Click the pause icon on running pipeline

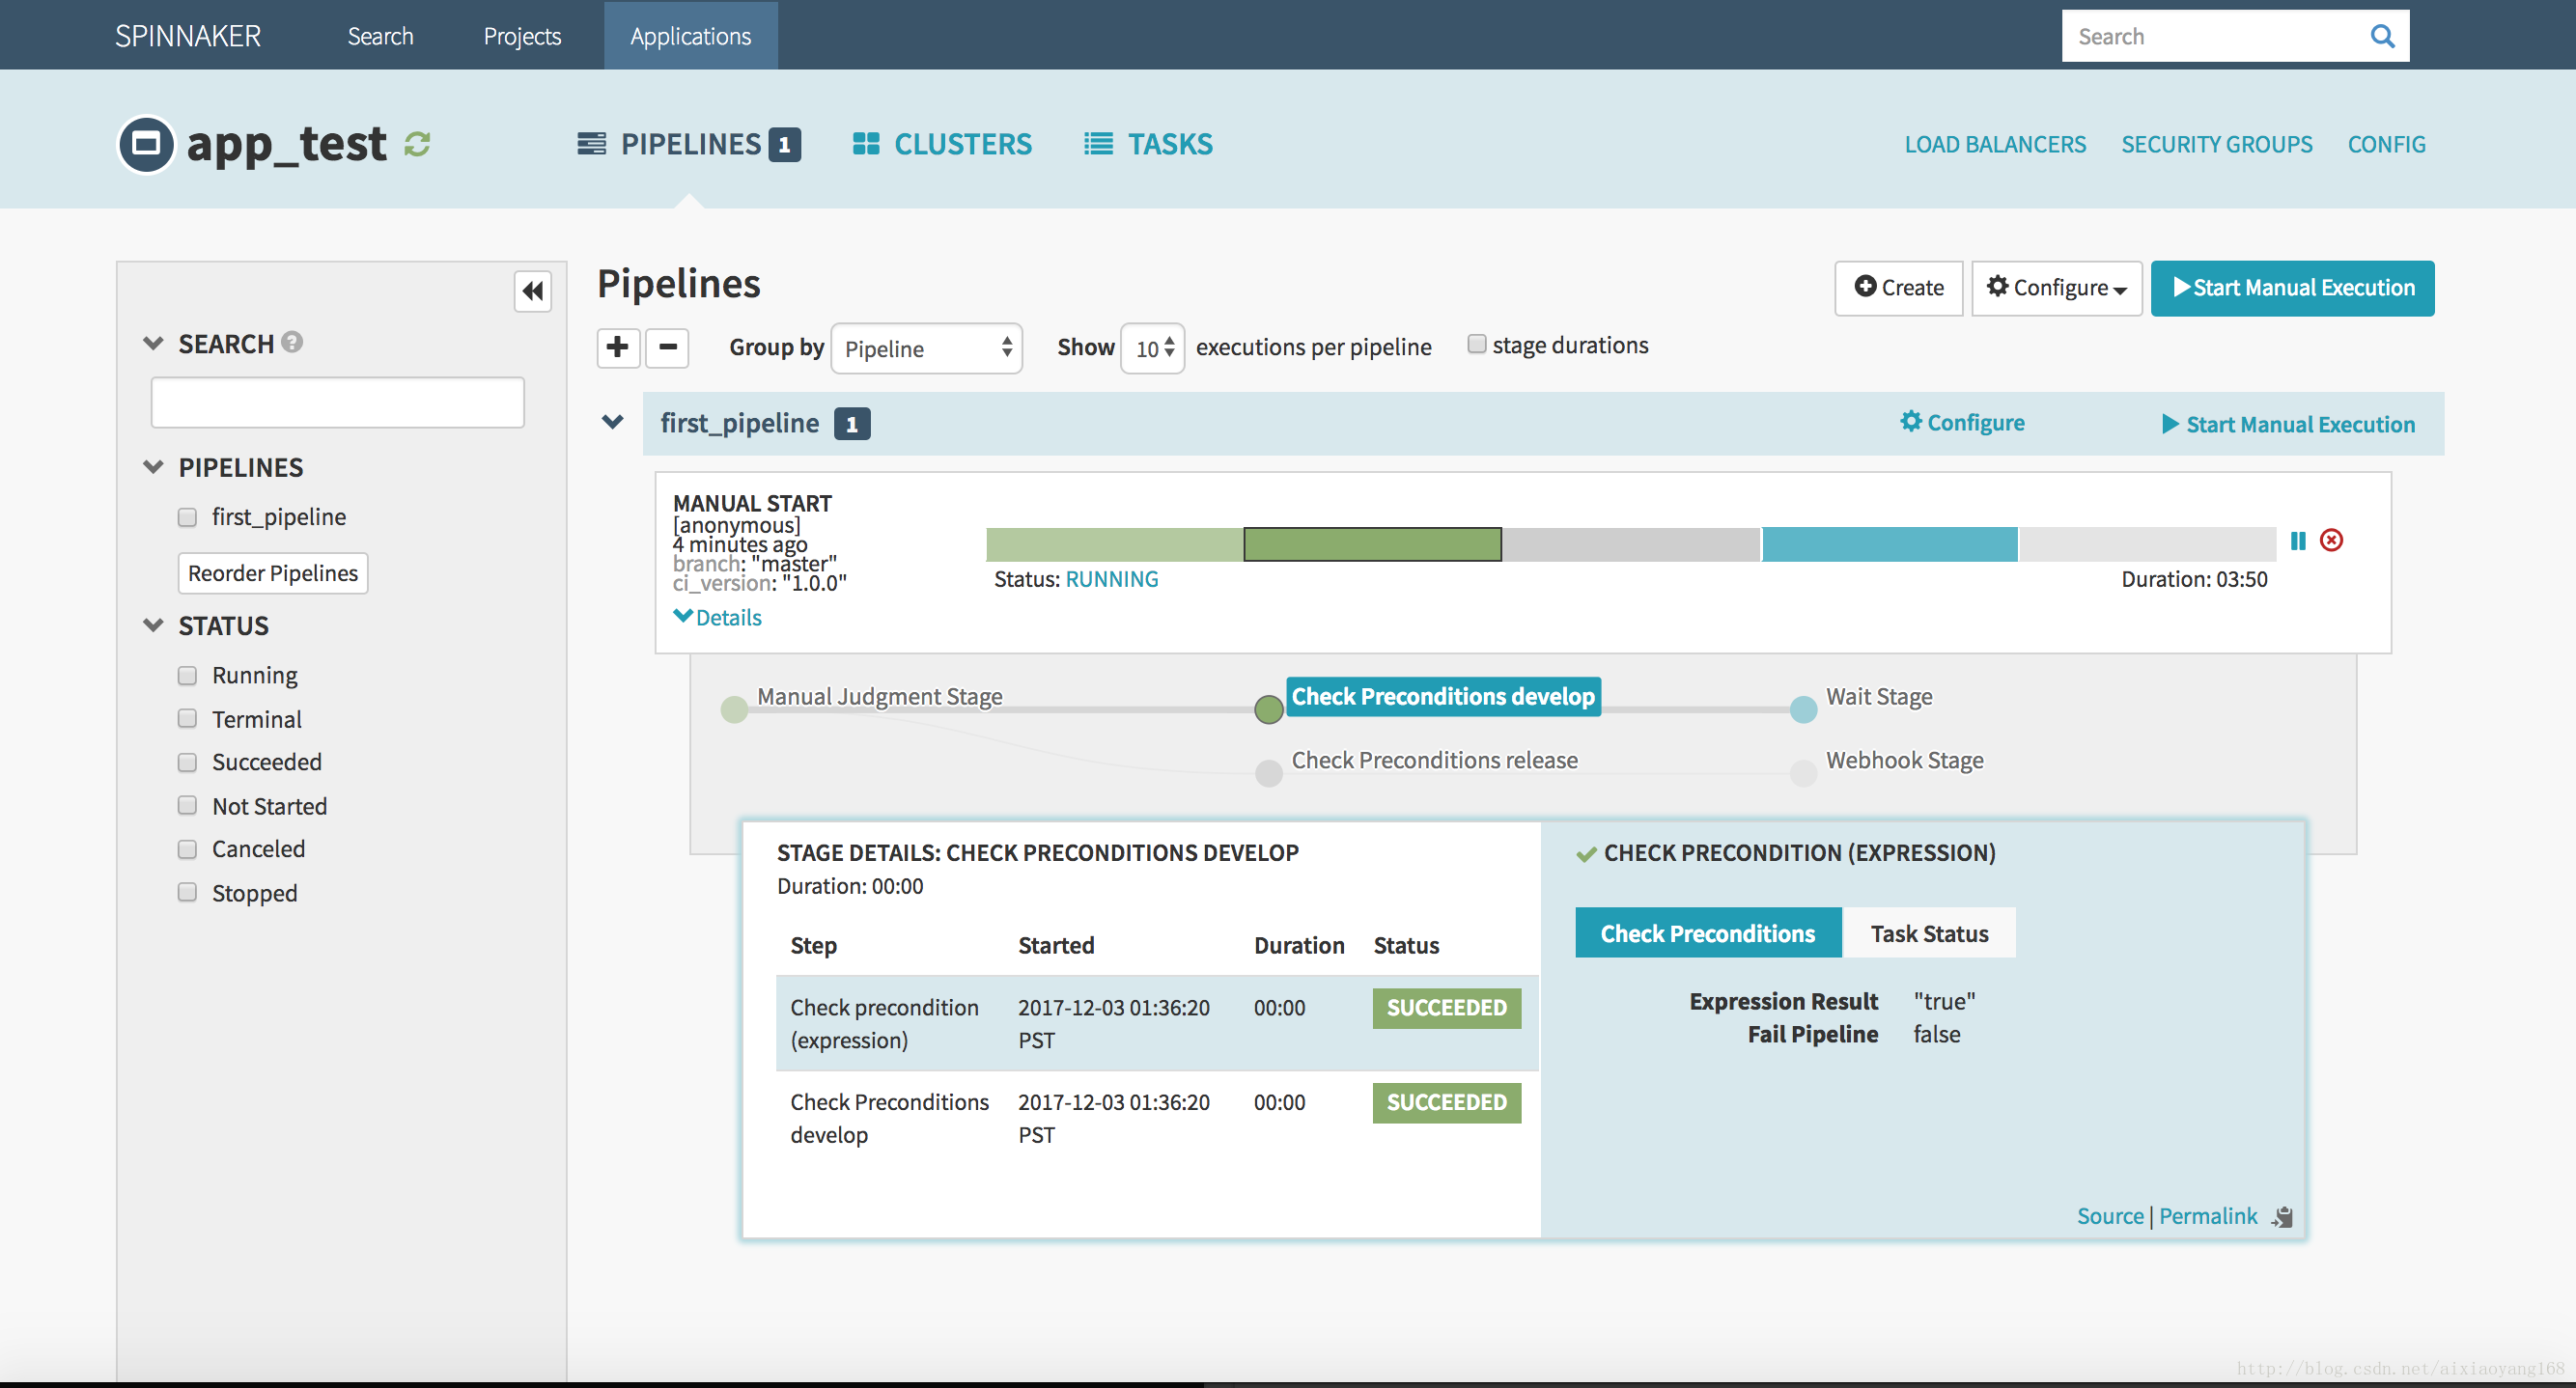[2297, 541]
